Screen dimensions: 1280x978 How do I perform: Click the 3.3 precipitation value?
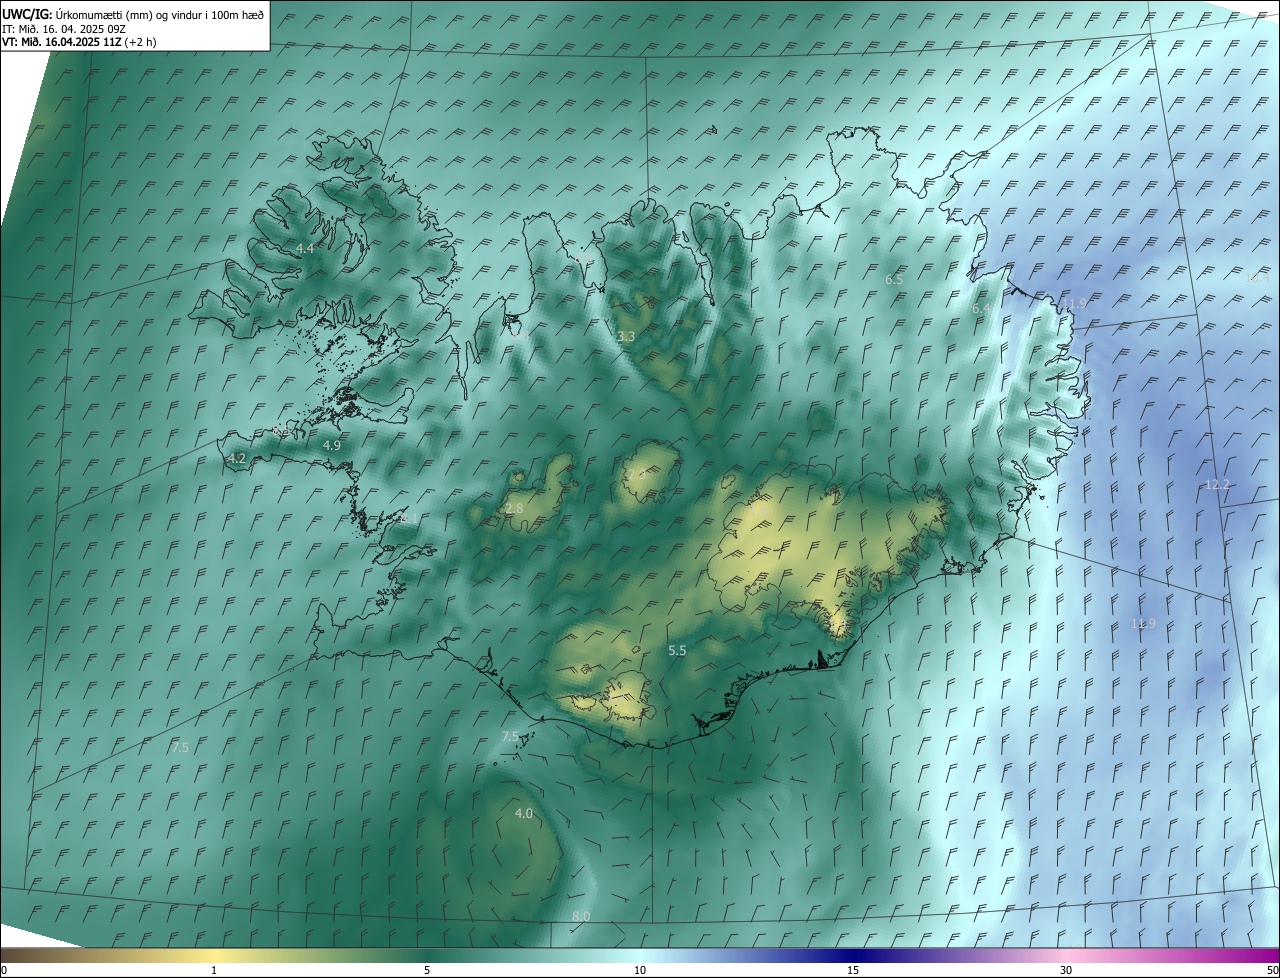coord(626,337)
